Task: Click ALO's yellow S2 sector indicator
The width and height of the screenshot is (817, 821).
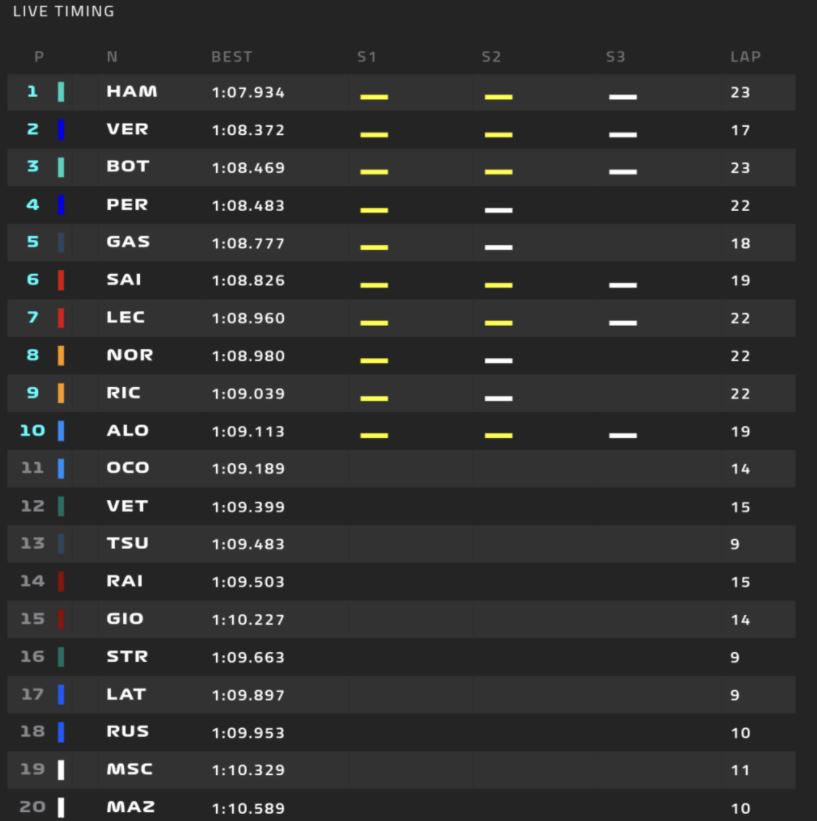Action: pyautogui.click(x=499, y=436)
